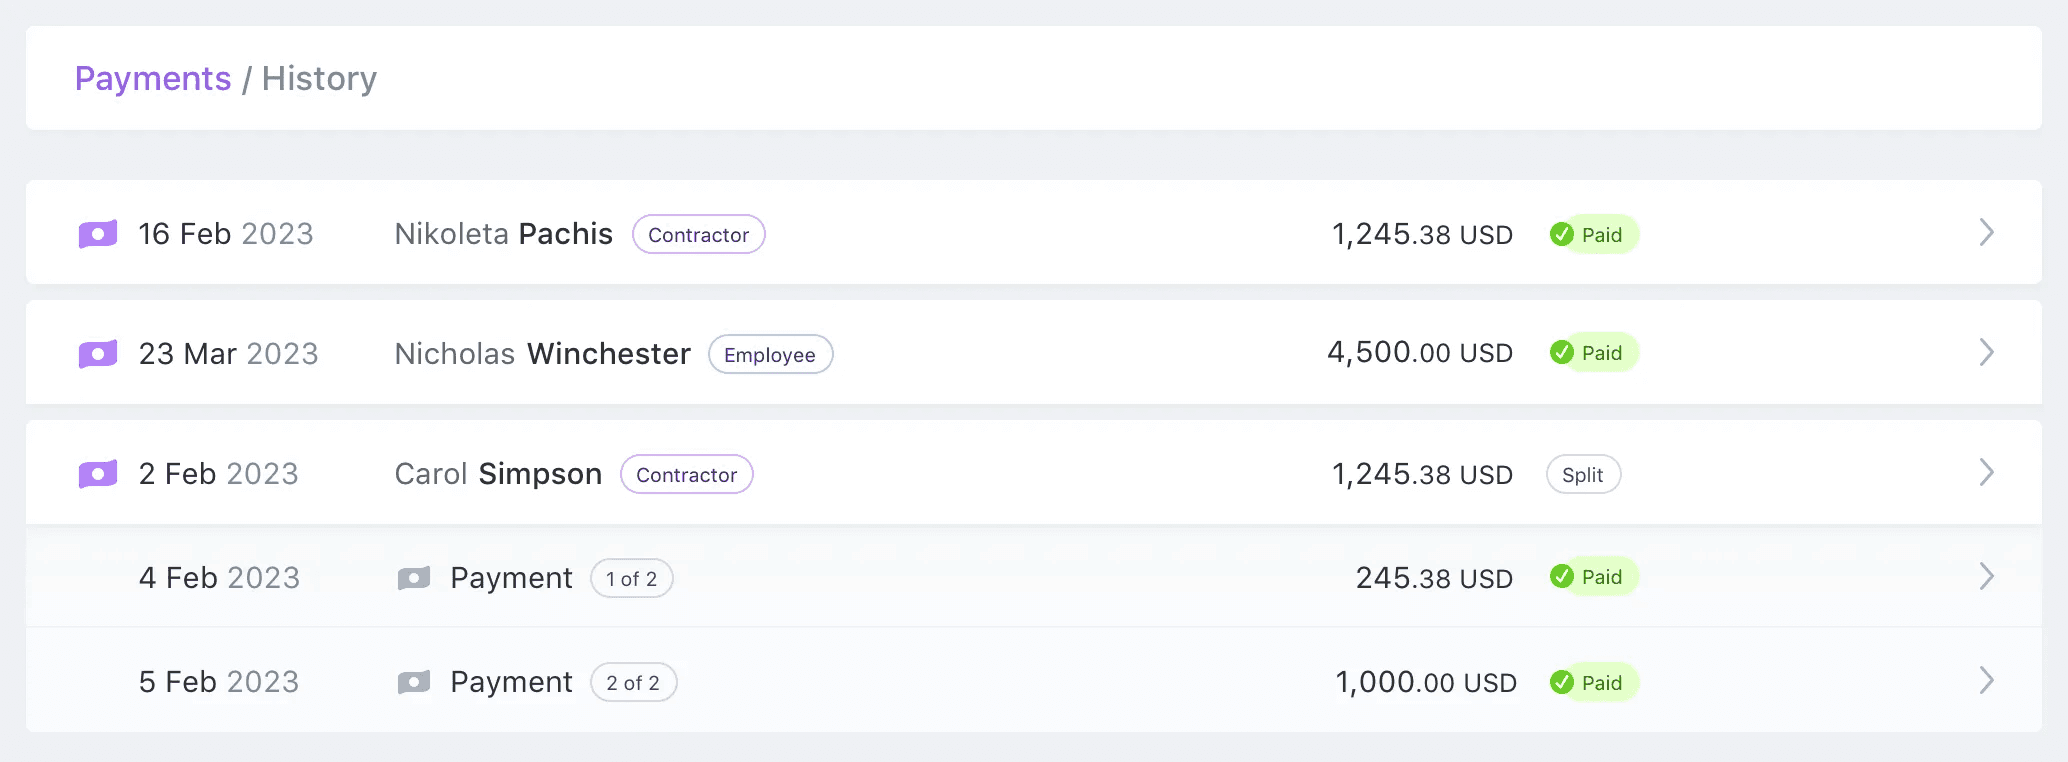Click the 1 of 2 payment counter pill
This screenshot has height=762, width=2068.
[x=632, y=578]
